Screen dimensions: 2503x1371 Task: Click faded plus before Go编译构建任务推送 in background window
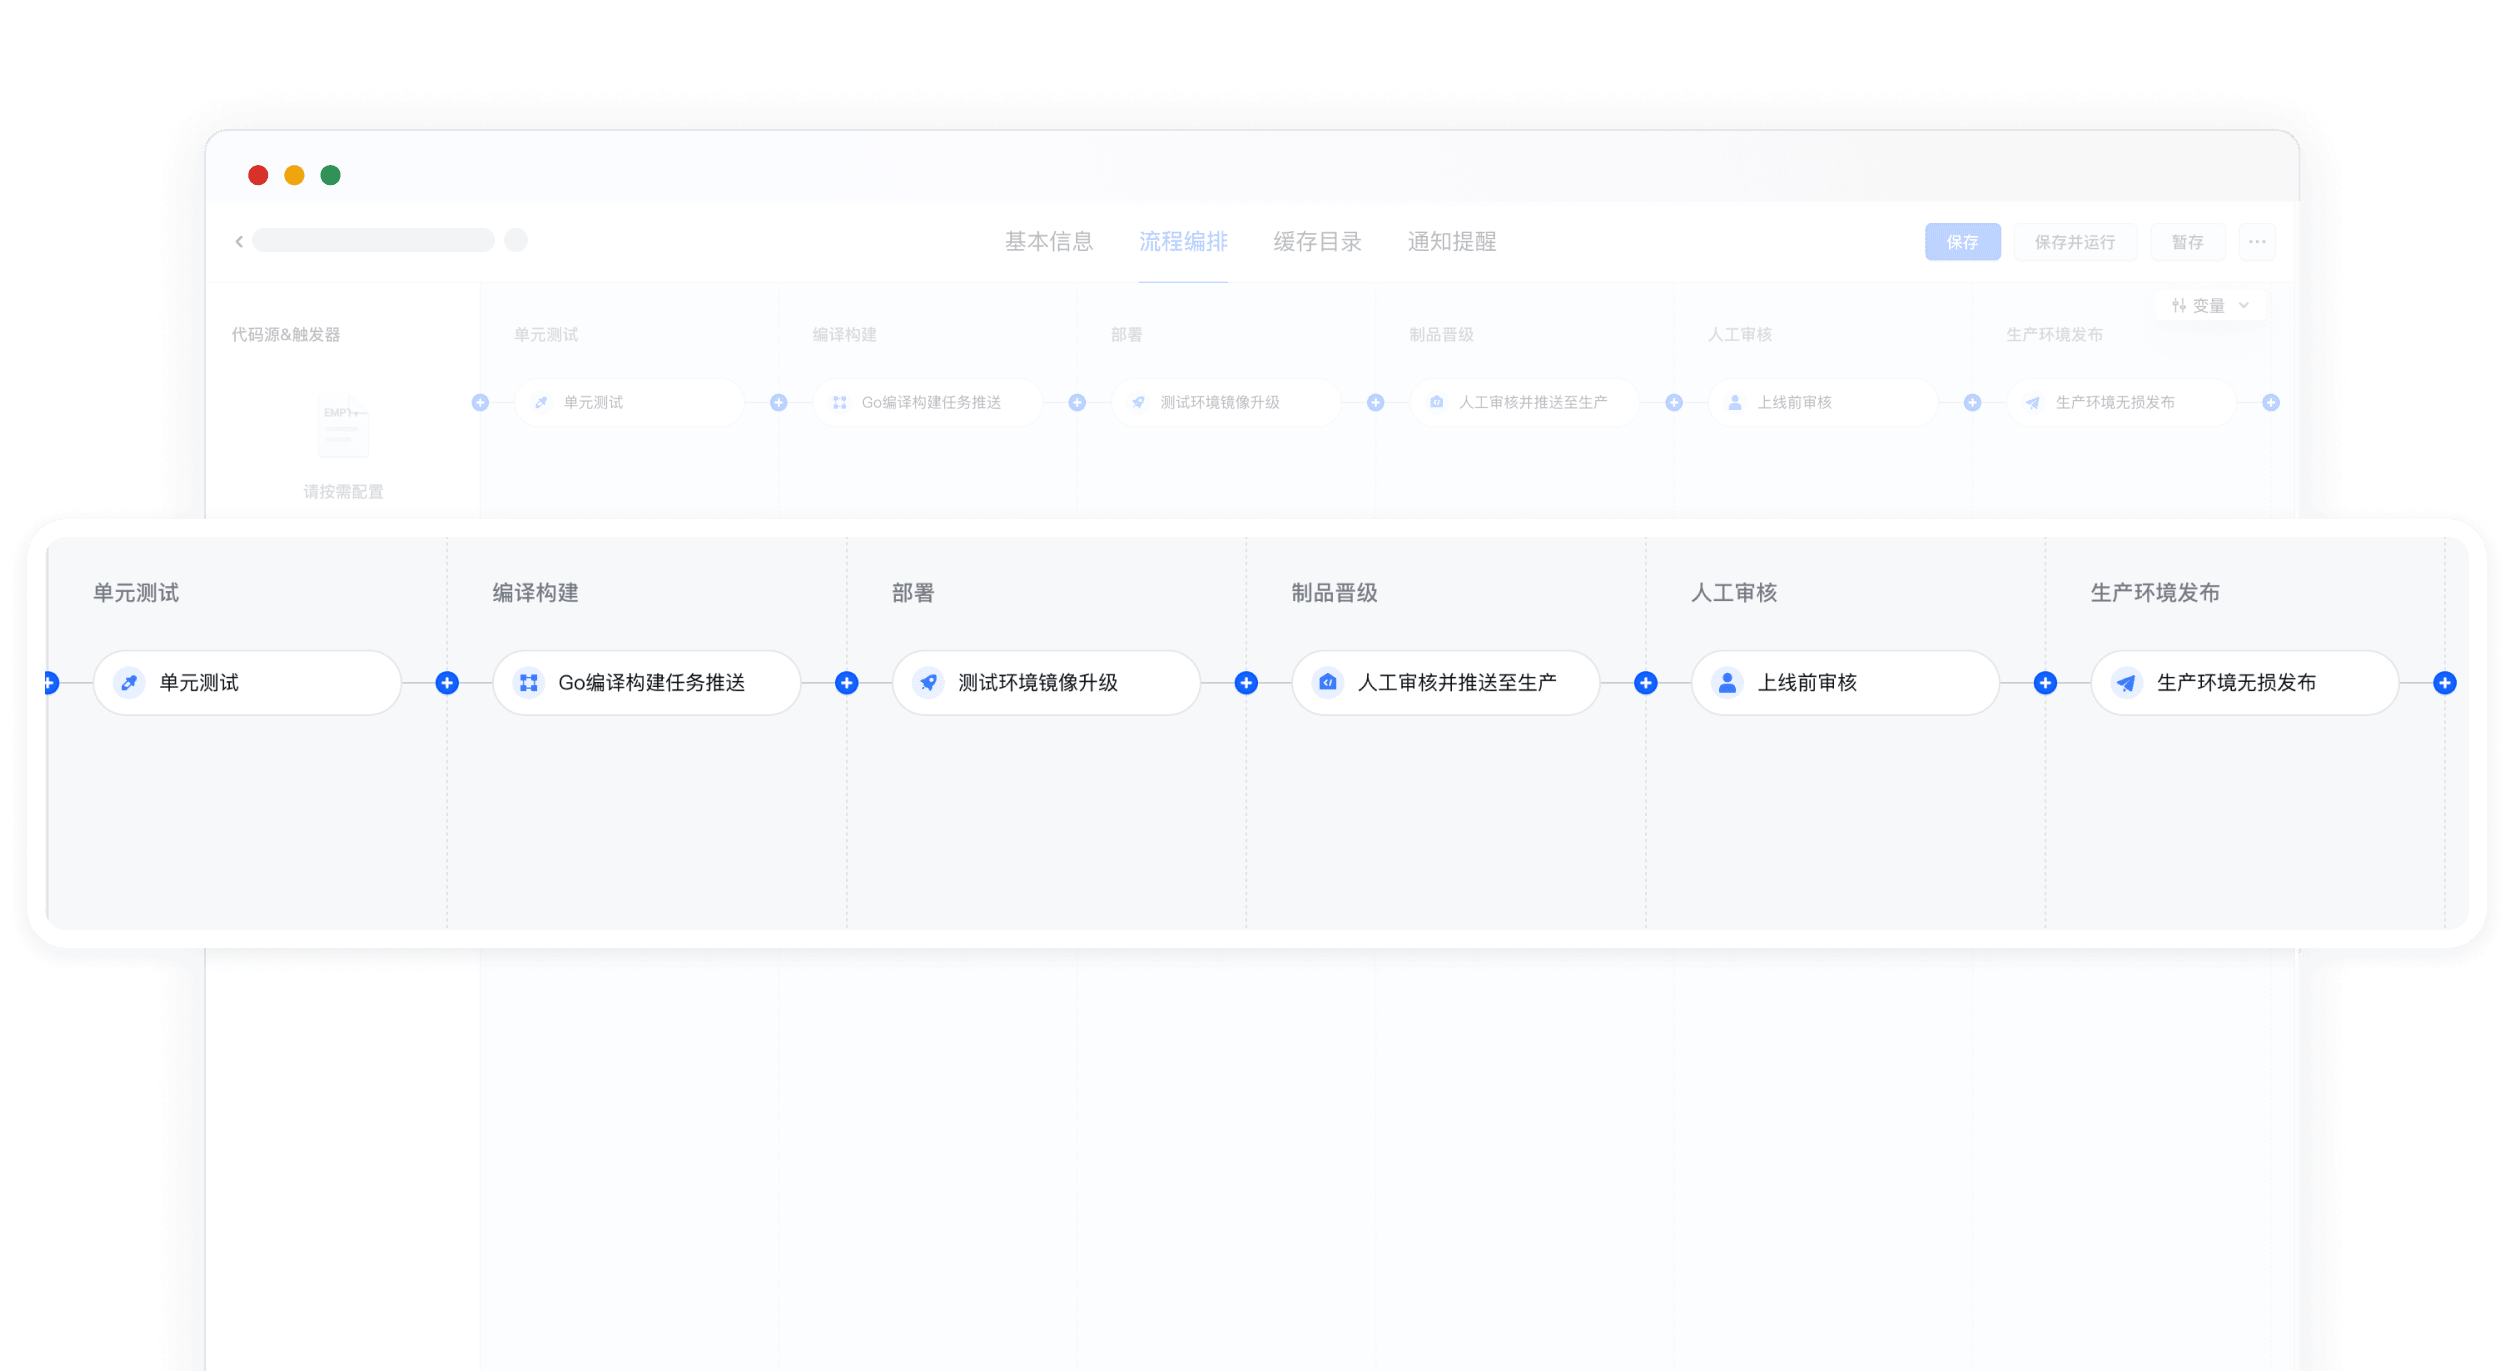778,402
